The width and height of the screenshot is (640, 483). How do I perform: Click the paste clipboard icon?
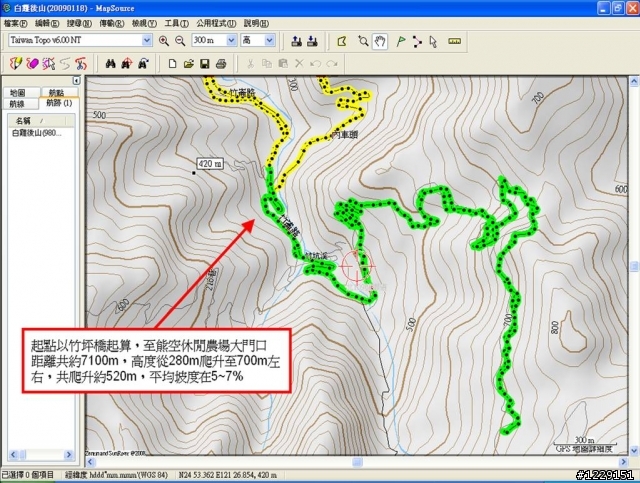tap(283, 64)
